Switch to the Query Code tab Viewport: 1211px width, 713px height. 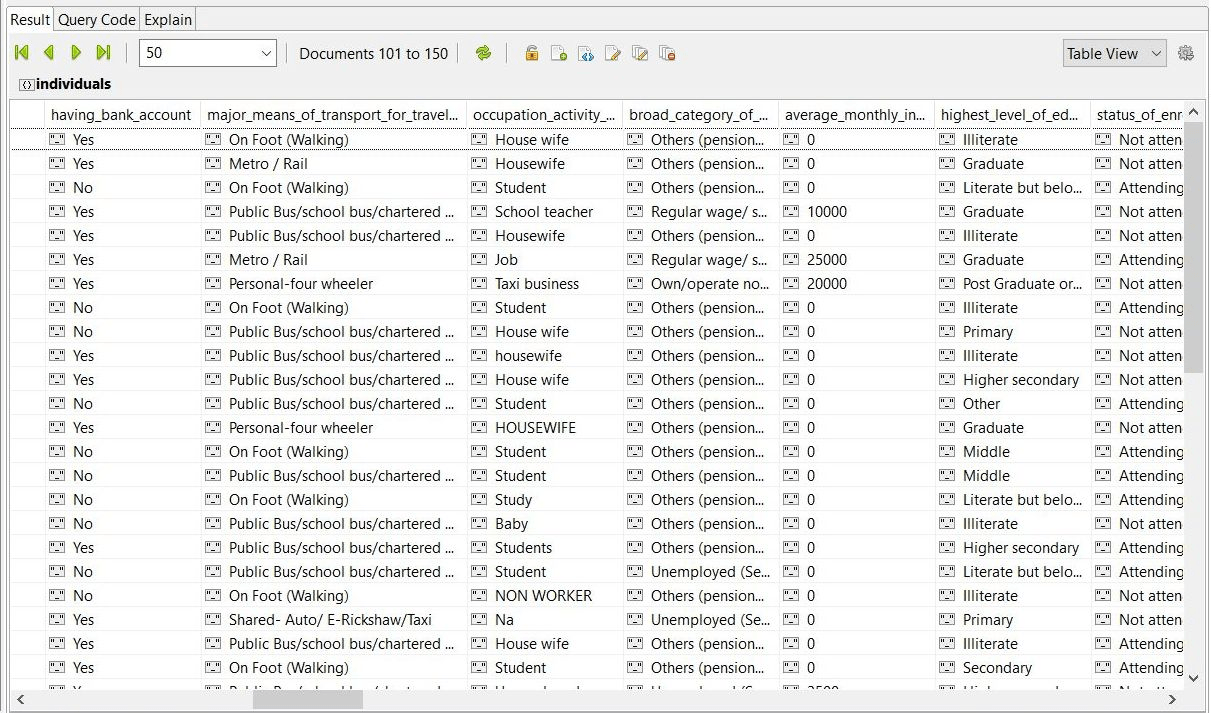tap(96, 20)
